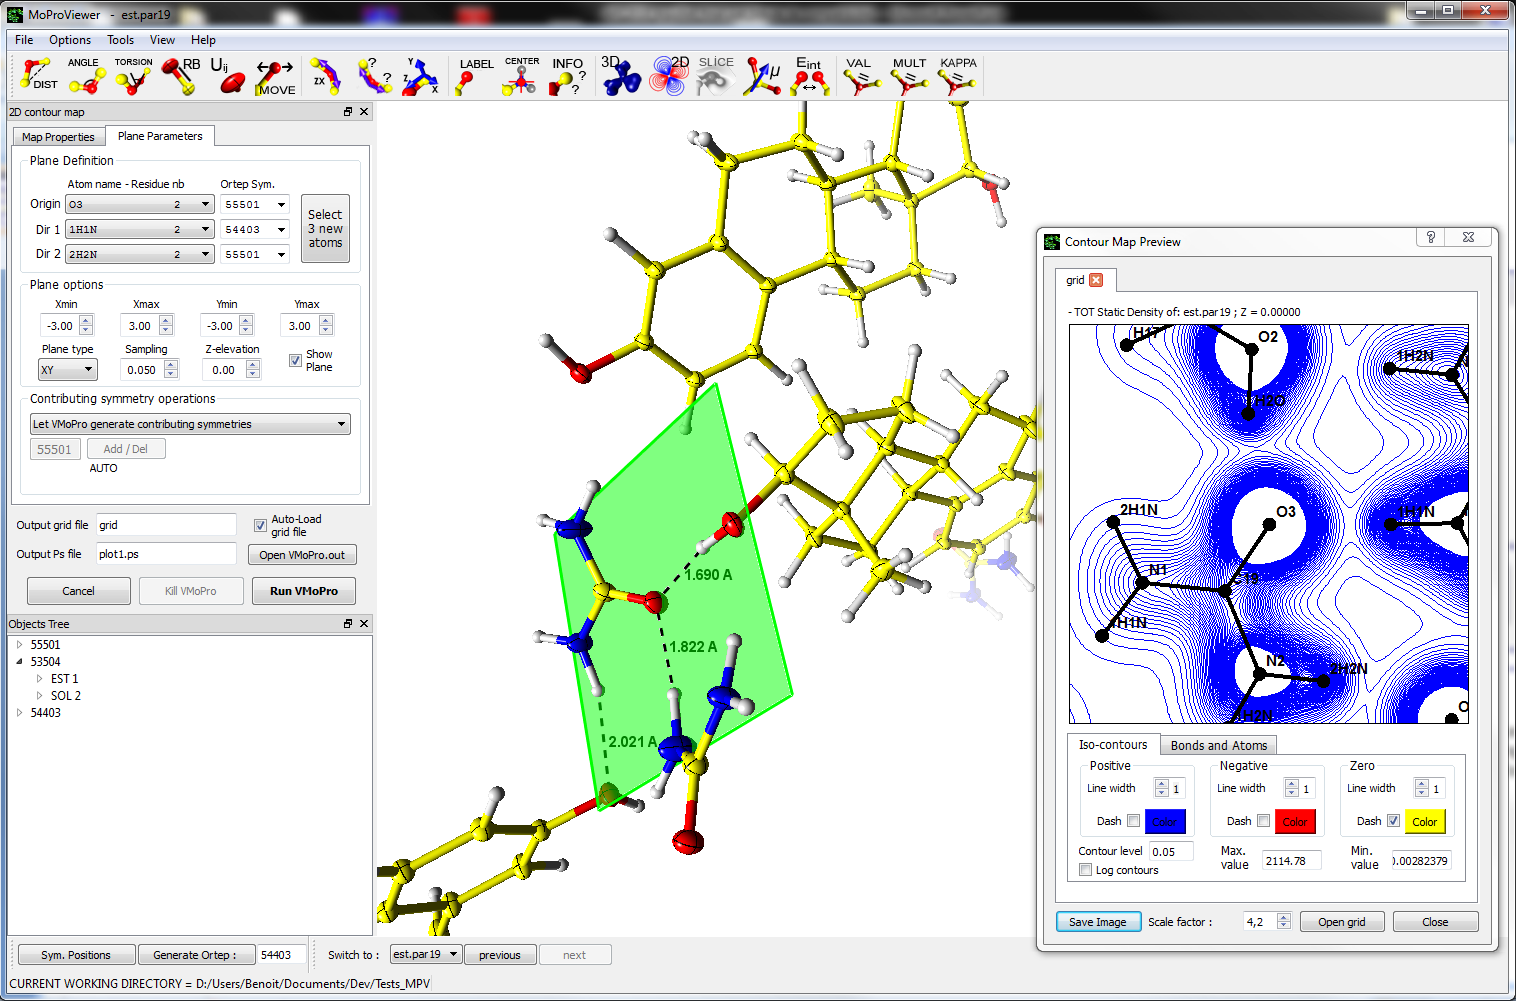Toggle the atom LABEL tool
This screenshot has height=1001, width=1516.
(474, 76)
